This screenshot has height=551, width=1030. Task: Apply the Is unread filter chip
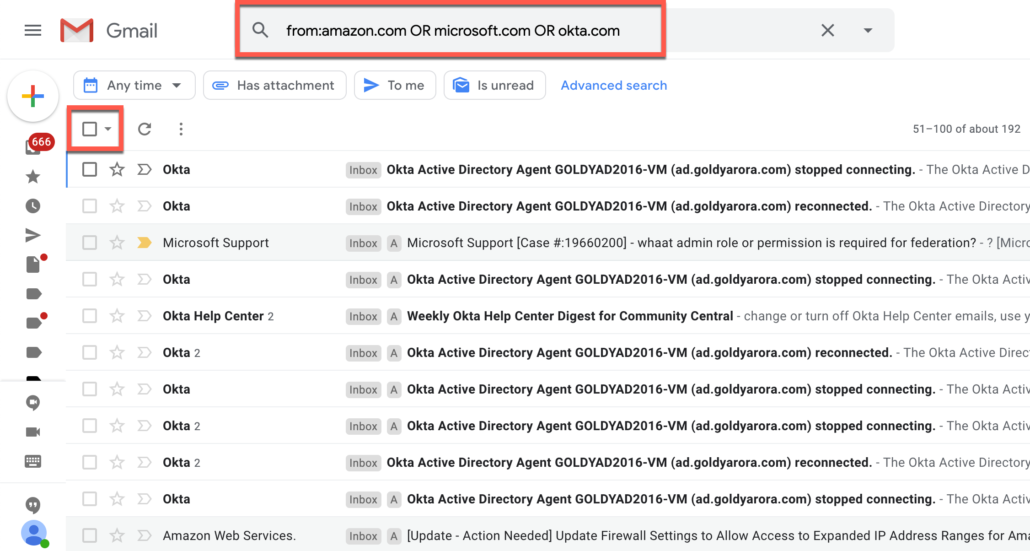tap(495, 85)
